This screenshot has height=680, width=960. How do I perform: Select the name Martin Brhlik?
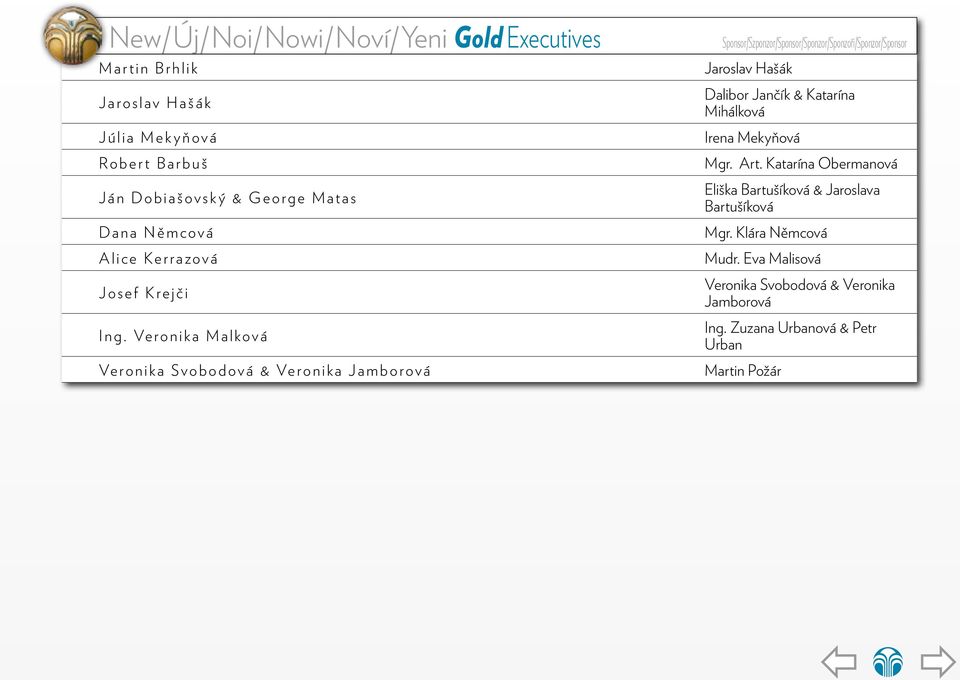click(x=148, y=69)
